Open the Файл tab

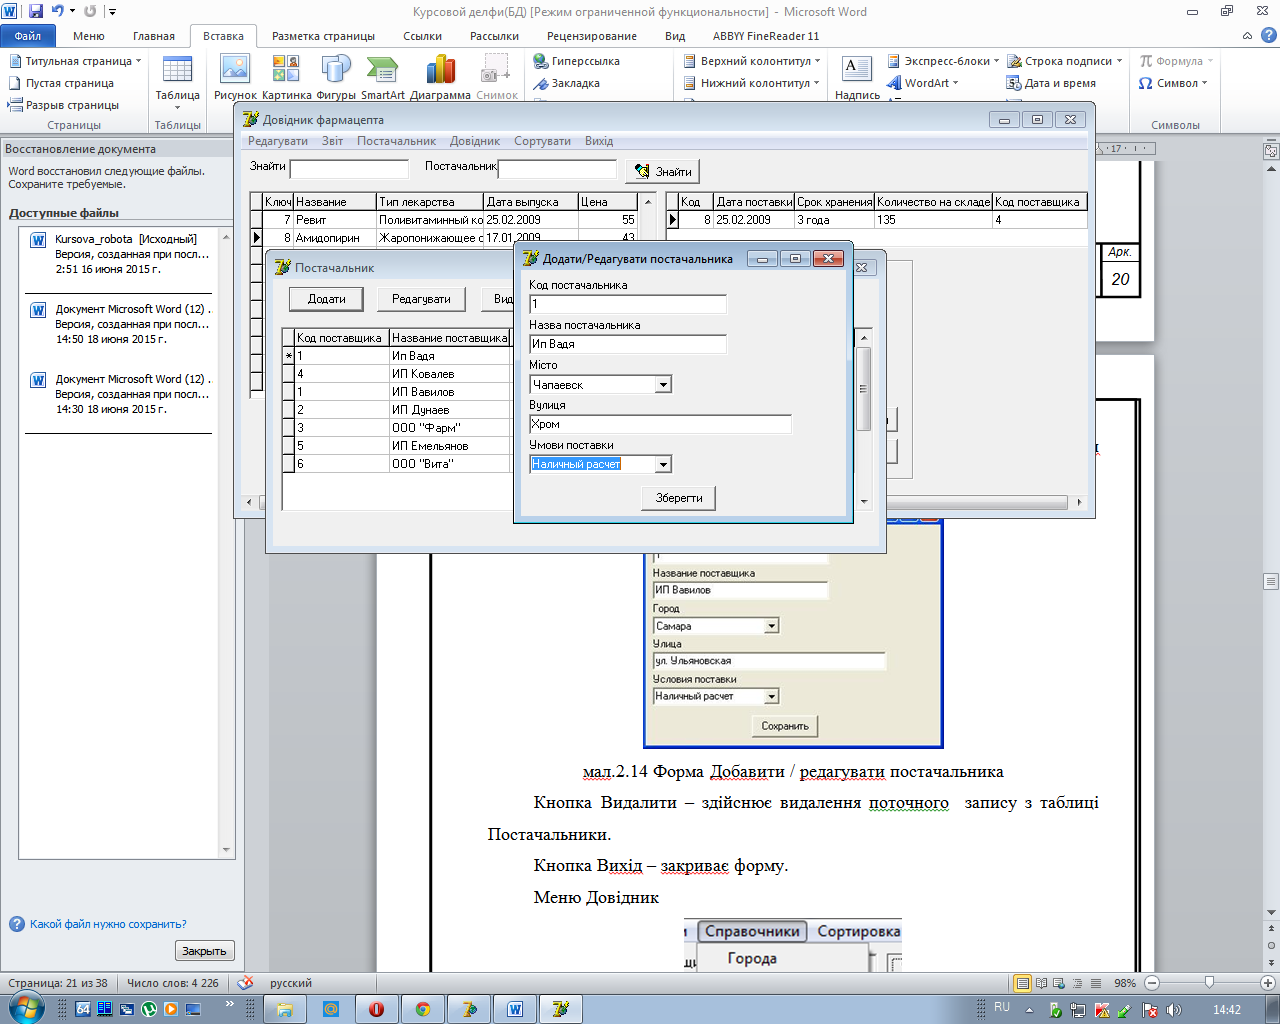point(28,36)
